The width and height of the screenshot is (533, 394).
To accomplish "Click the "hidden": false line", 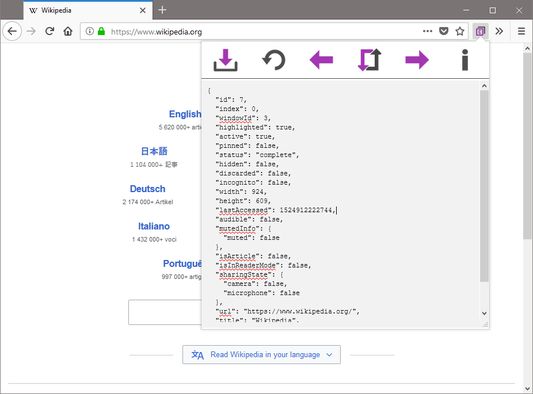I will tap(247, 164).
